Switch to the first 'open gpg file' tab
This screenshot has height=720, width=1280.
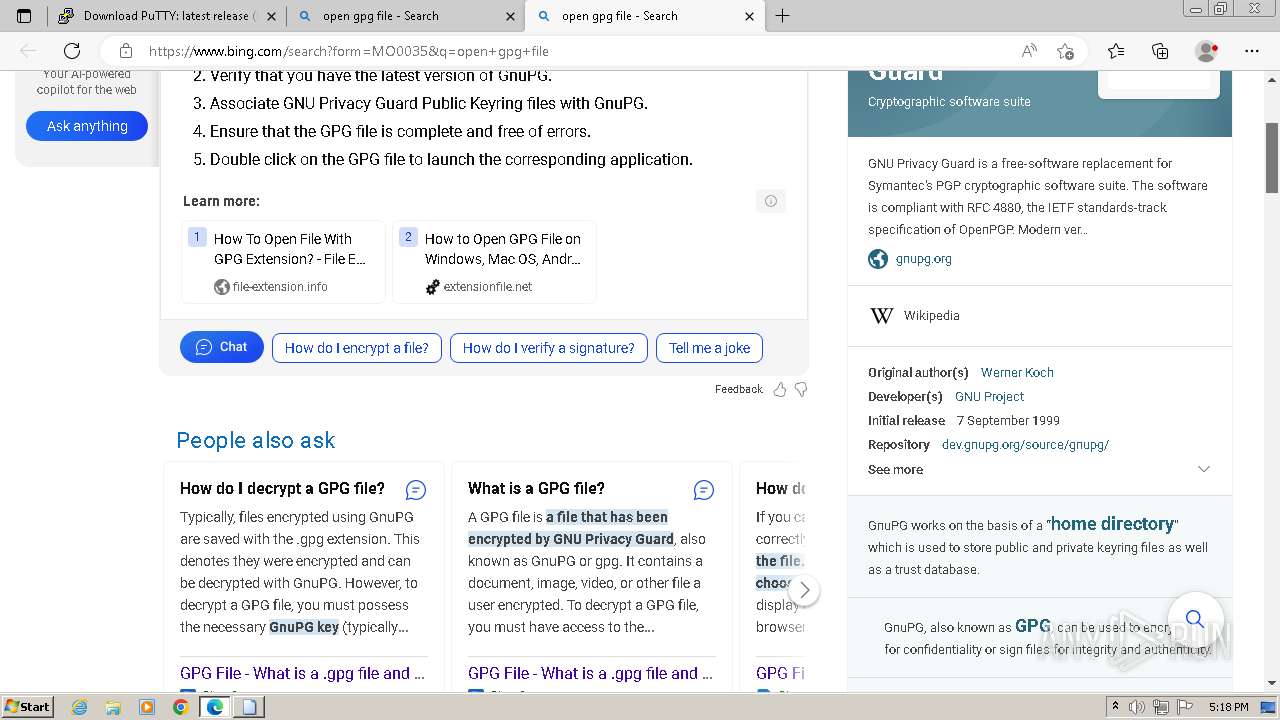point(406,16)
